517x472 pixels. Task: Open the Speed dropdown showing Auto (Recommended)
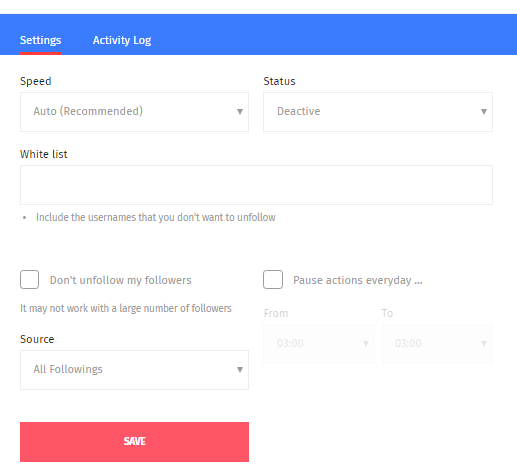click(x=134, y=112)
